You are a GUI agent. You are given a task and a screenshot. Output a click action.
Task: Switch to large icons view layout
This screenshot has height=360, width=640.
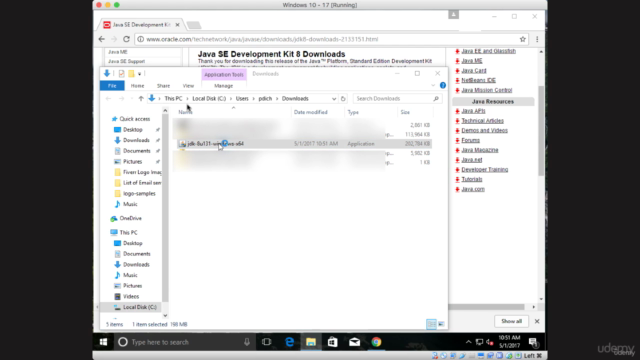(x=441, y=324)
